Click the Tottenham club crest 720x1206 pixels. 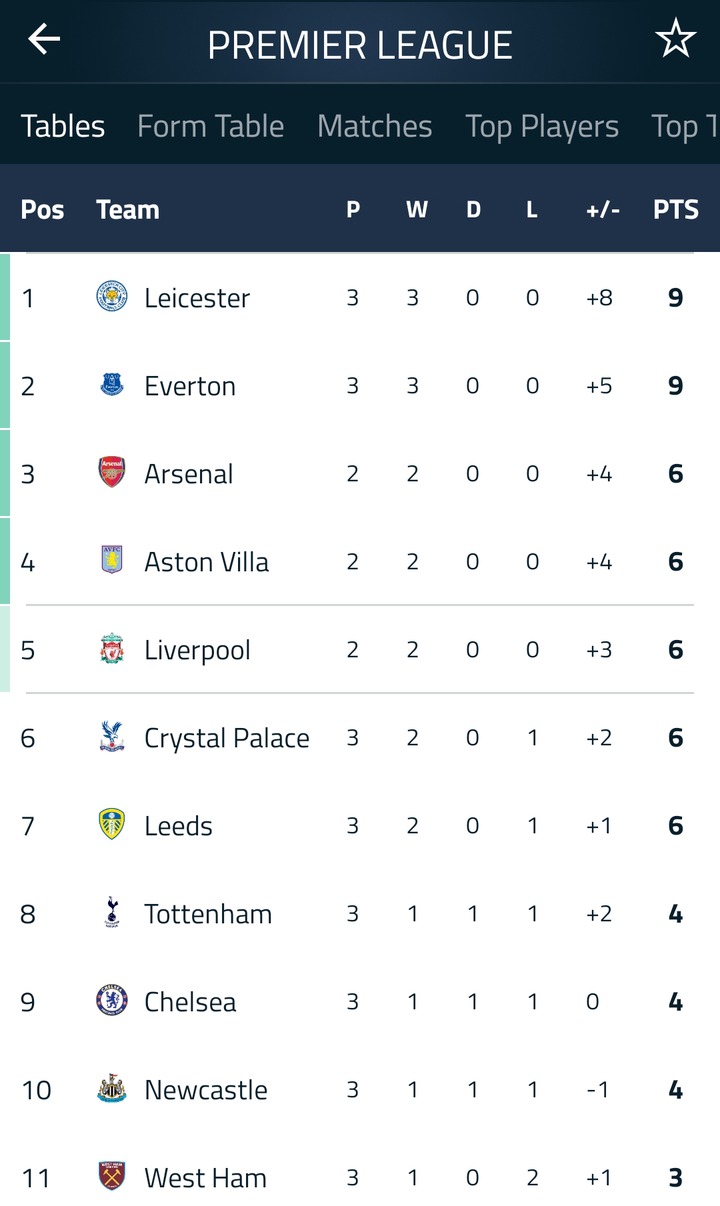click(x=111, y=913)
